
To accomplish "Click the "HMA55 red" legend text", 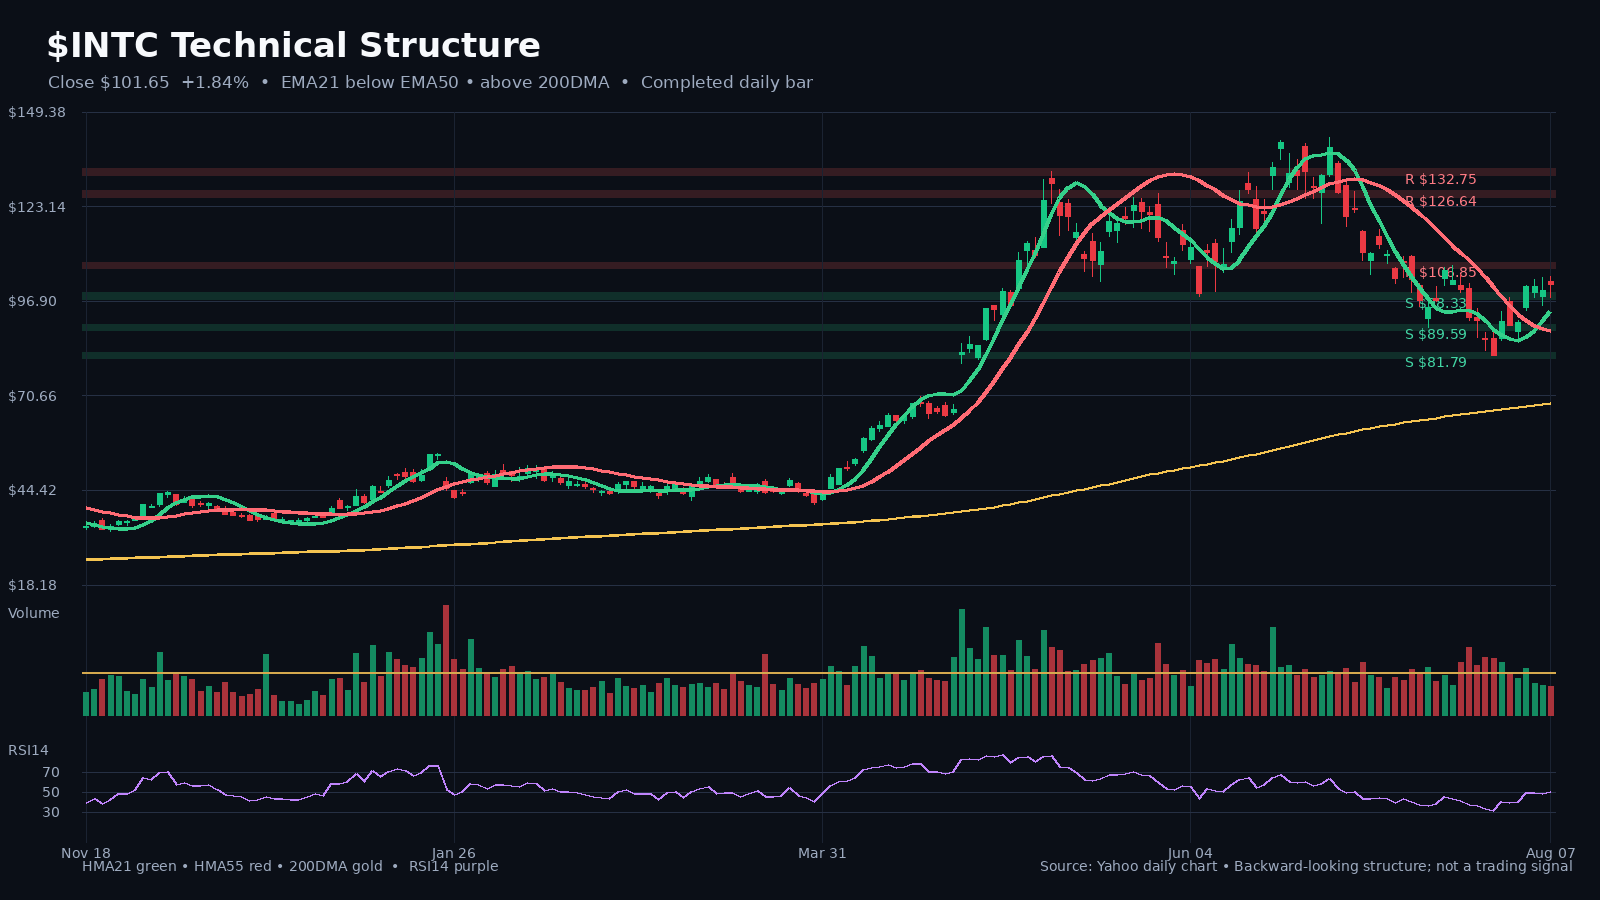I will coord(233,866).
